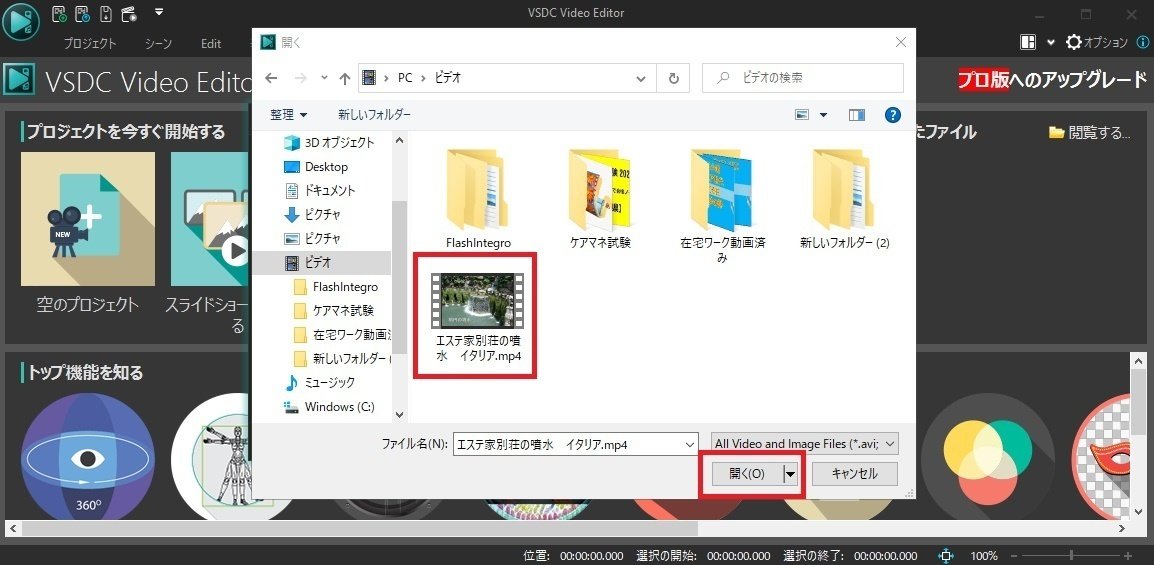This screenshot has height=565, width=1154.
Task: Open recent locations dropdown next to forward arrow
Action: click(x=325, y=78)
